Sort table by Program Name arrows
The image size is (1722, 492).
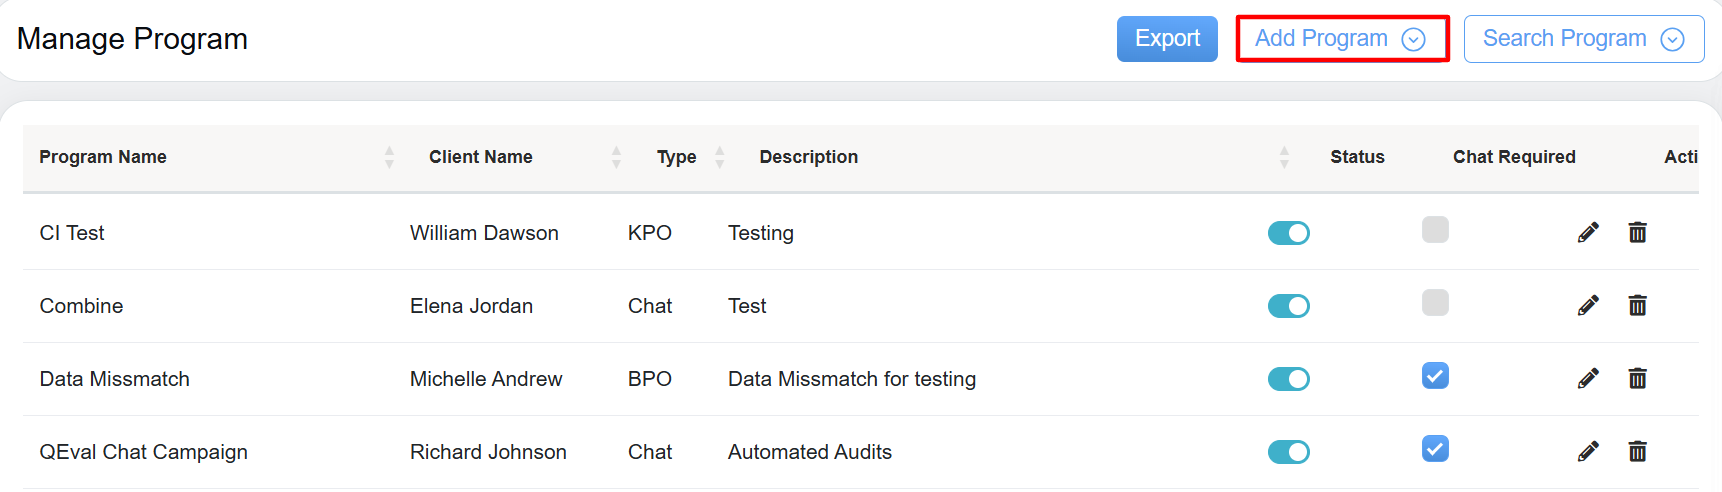[389, 157]
